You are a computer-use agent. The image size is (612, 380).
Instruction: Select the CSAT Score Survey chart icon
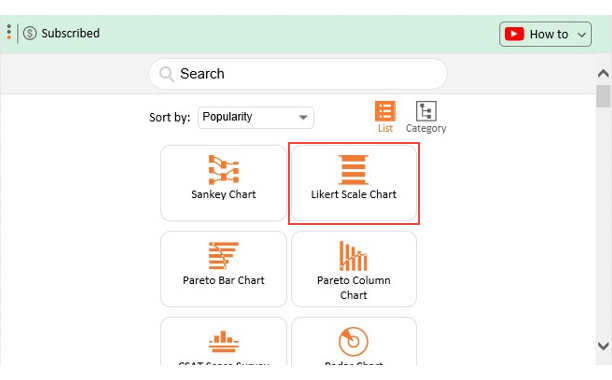tap(223, 341)
